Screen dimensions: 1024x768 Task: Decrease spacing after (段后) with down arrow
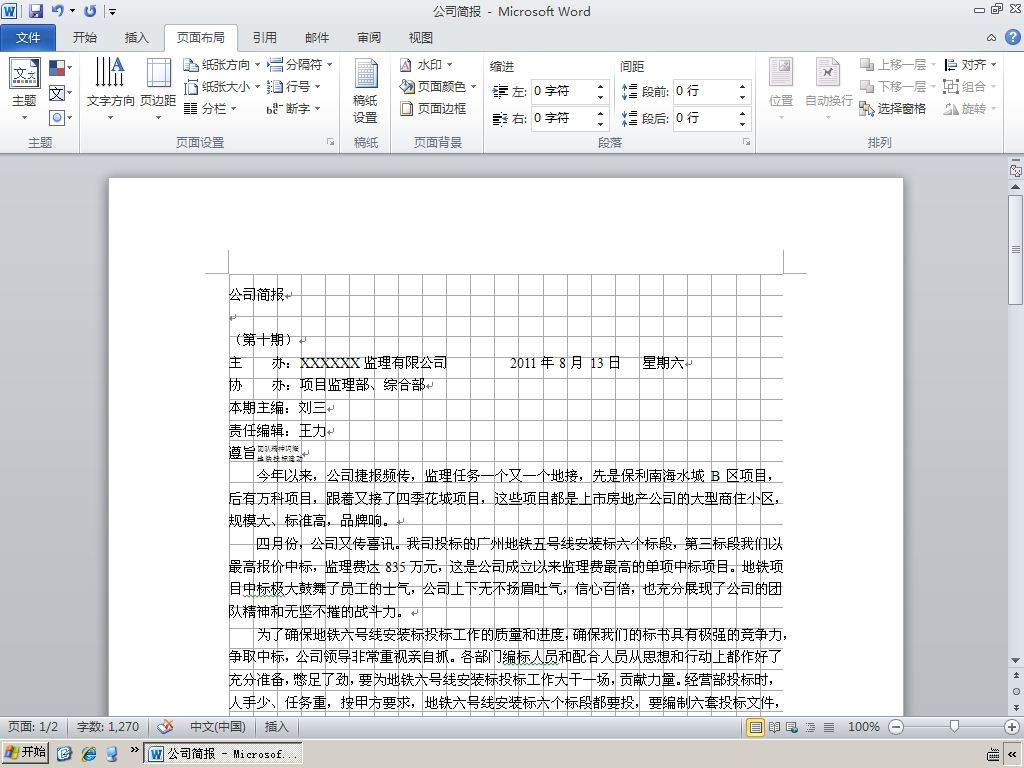[x=743, y=123]
